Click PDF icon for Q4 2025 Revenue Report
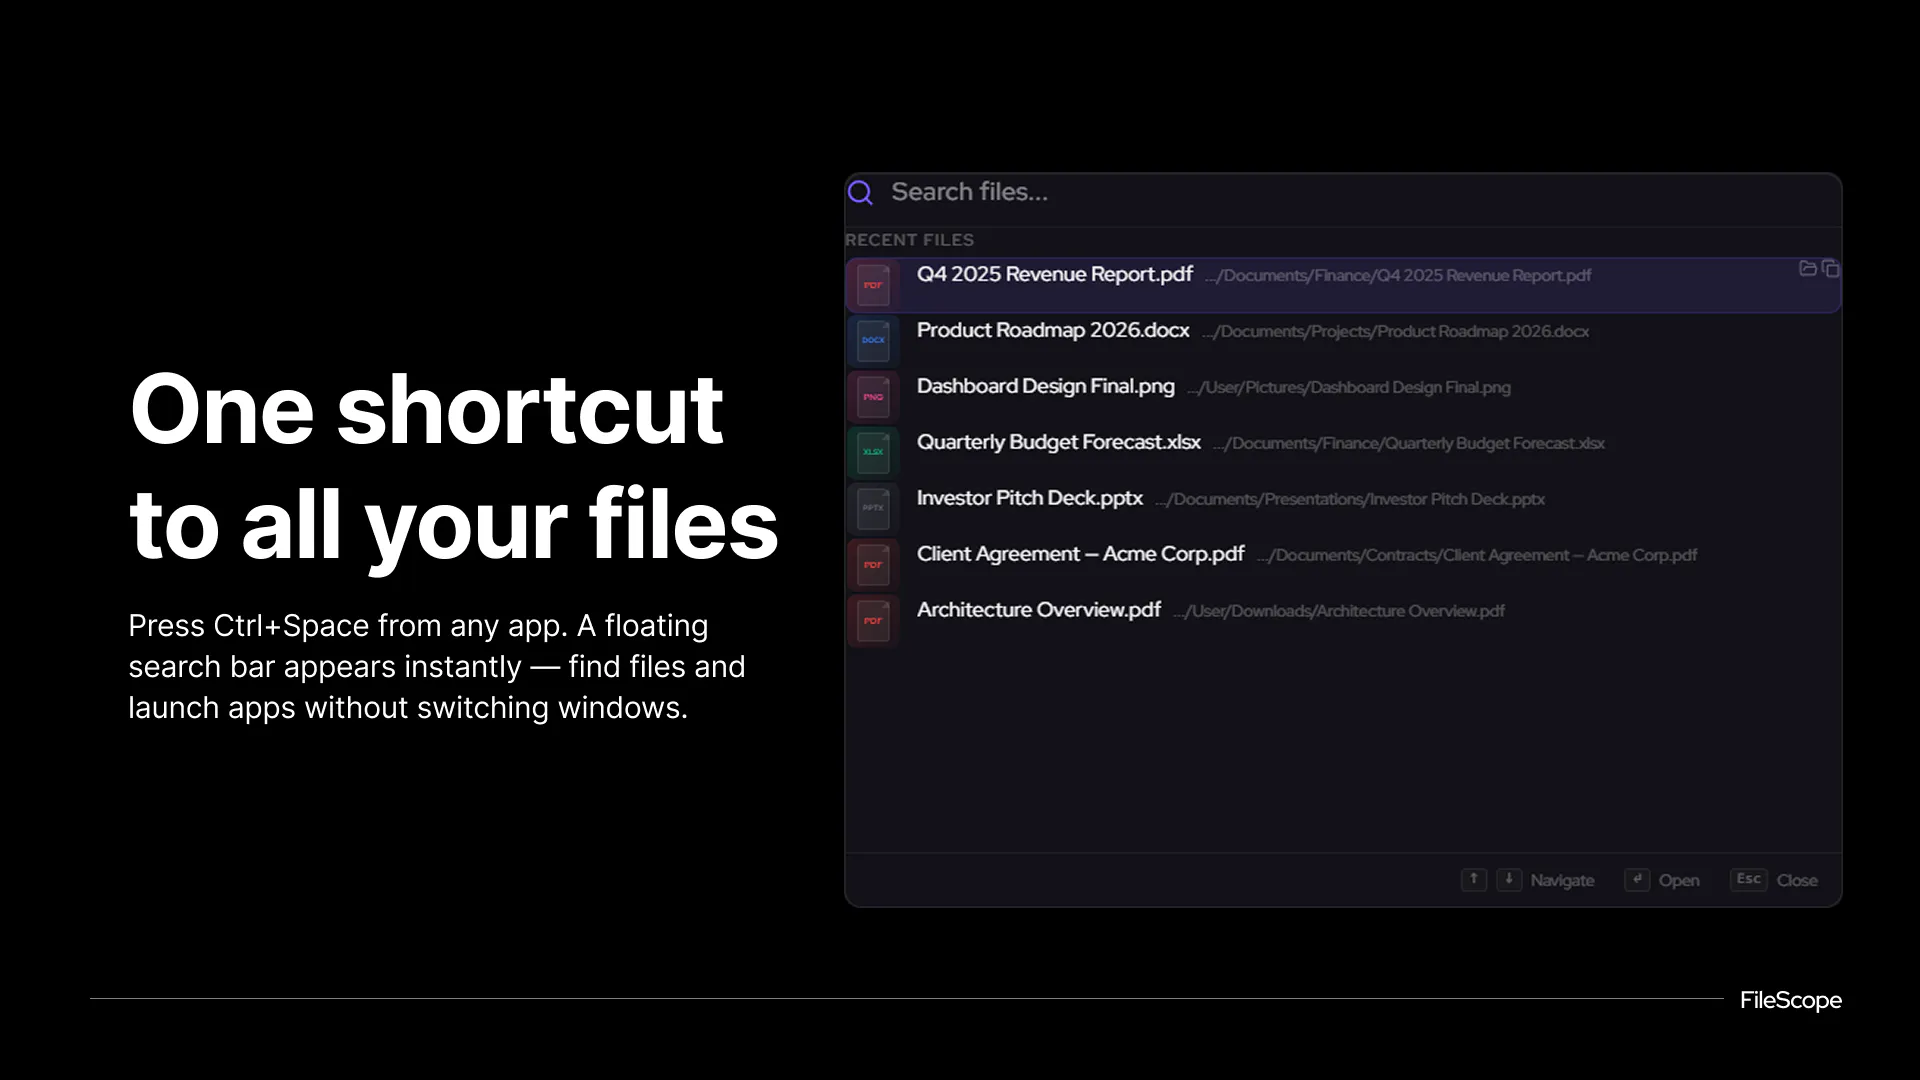The width and height of the screenshot is (1920, 1080). click(873, 285)
